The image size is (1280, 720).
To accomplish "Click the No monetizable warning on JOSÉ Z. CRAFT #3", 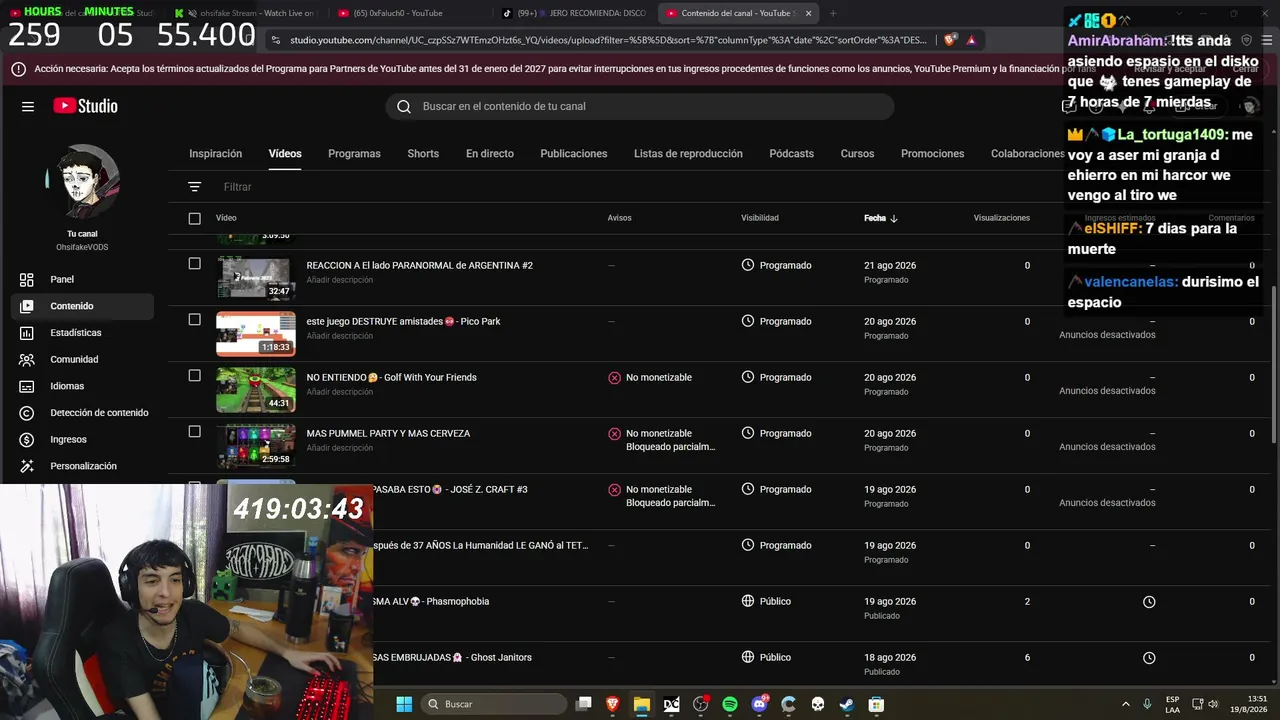I will pos(650,490).
